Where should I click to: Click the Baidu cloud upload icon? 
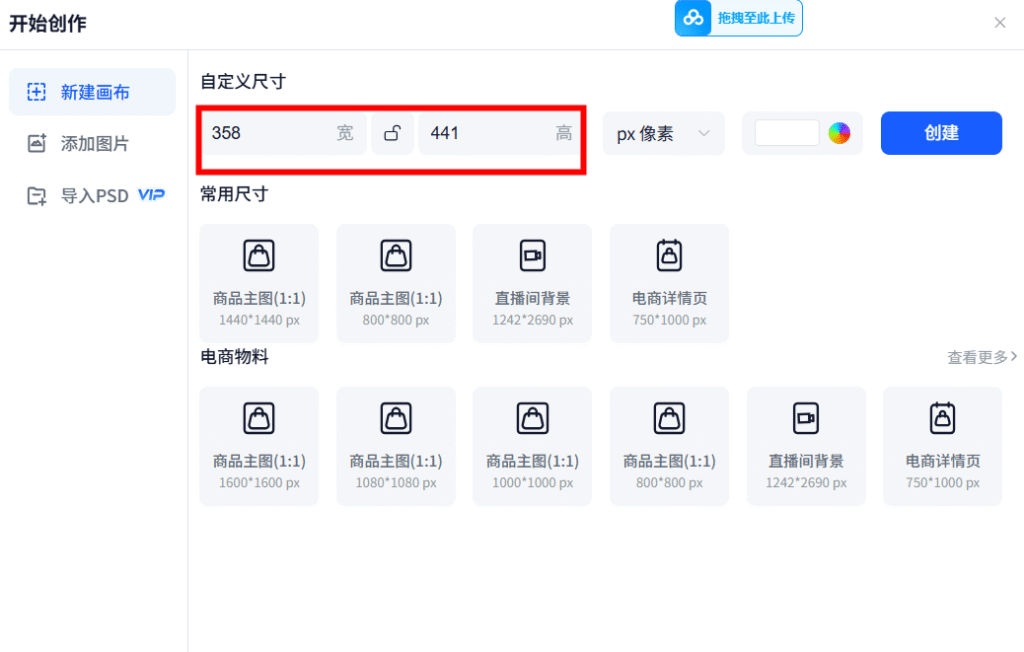click(x=693, y=18)
